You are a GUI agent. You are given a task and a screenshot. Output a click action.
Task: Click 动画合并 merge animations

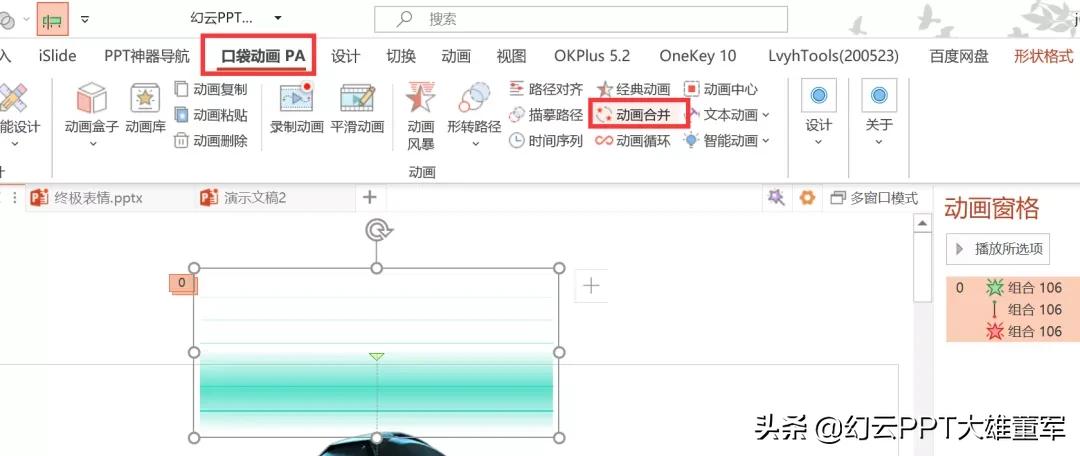pos(634,115)
